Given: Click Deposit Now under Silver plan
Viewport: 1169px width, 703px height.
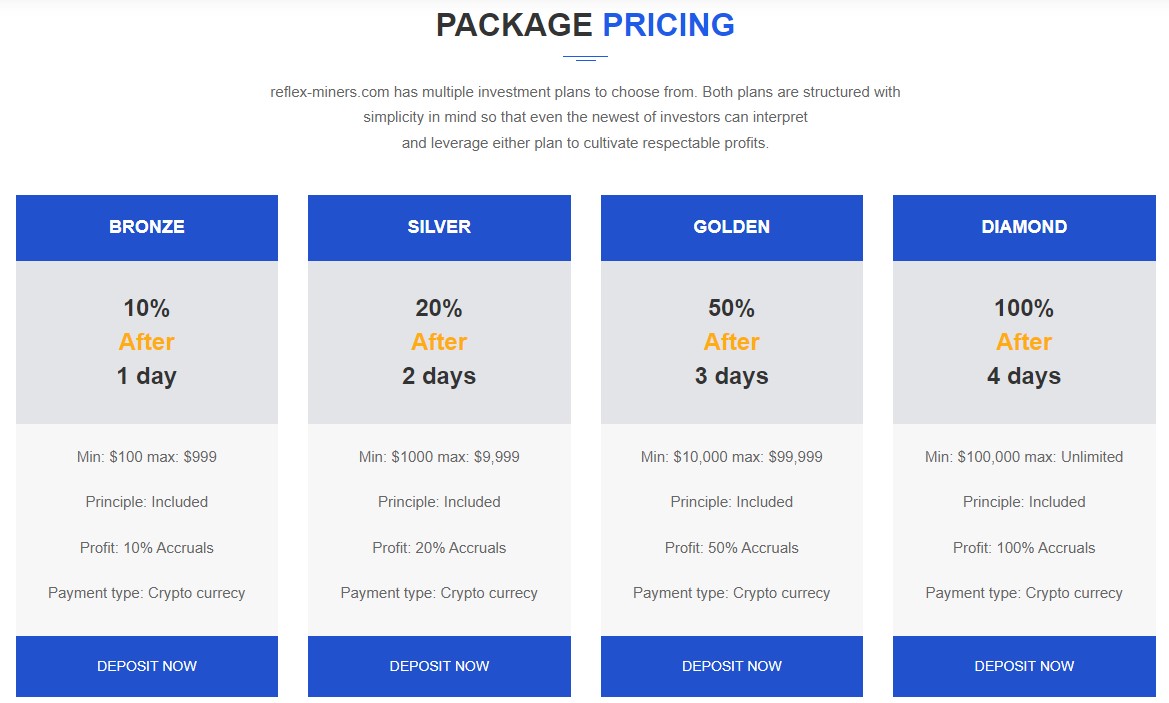Looking at the screenshot, I should [439, 666].
